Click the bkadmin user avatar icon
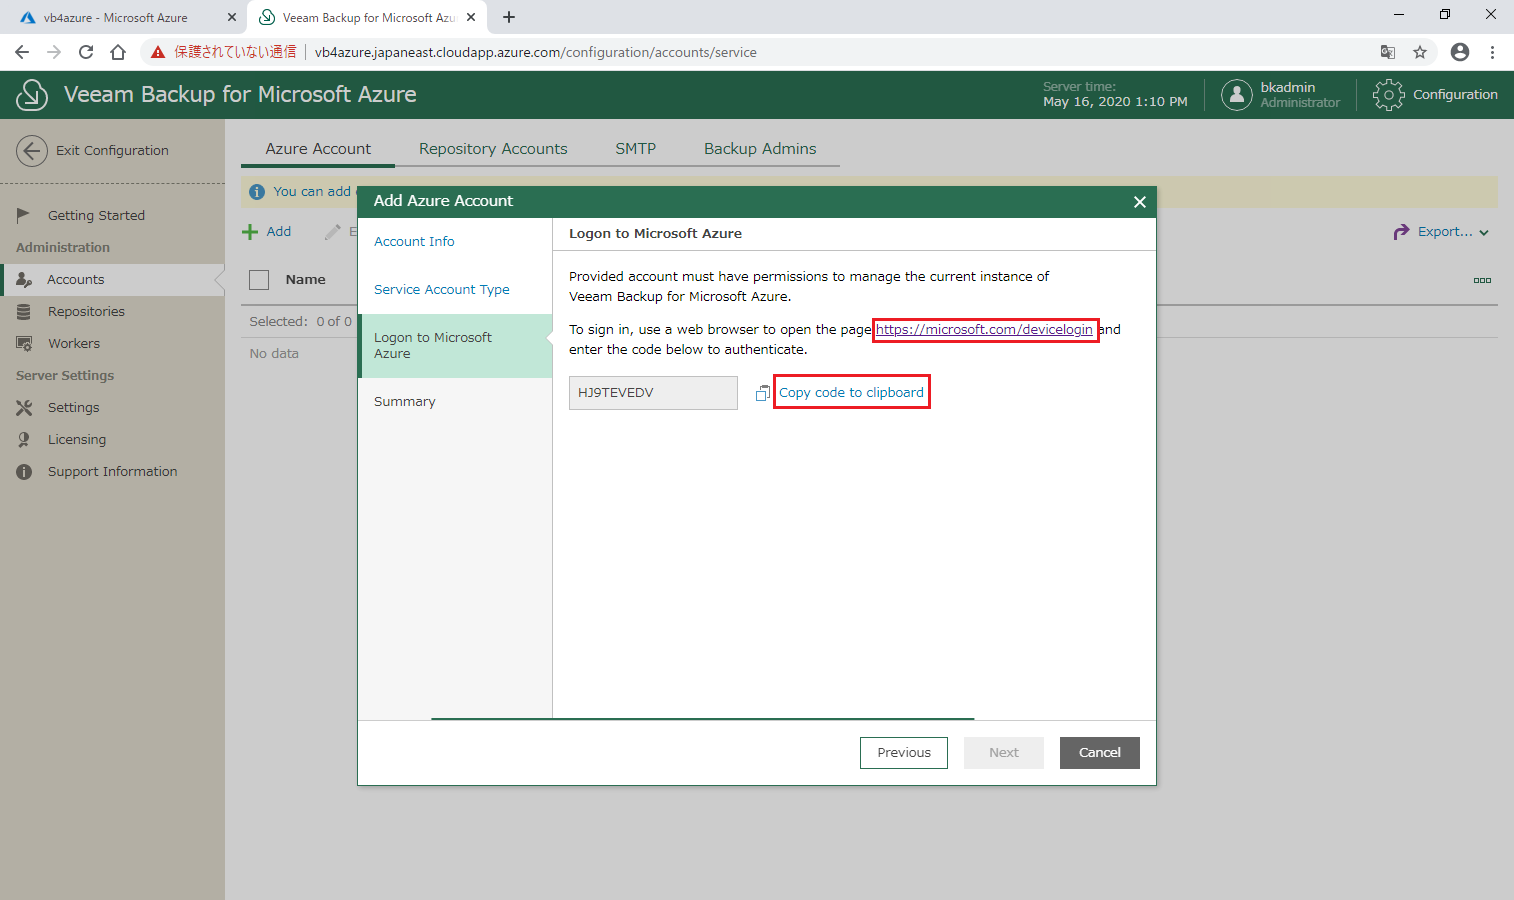 click(x=1237, y=95)
